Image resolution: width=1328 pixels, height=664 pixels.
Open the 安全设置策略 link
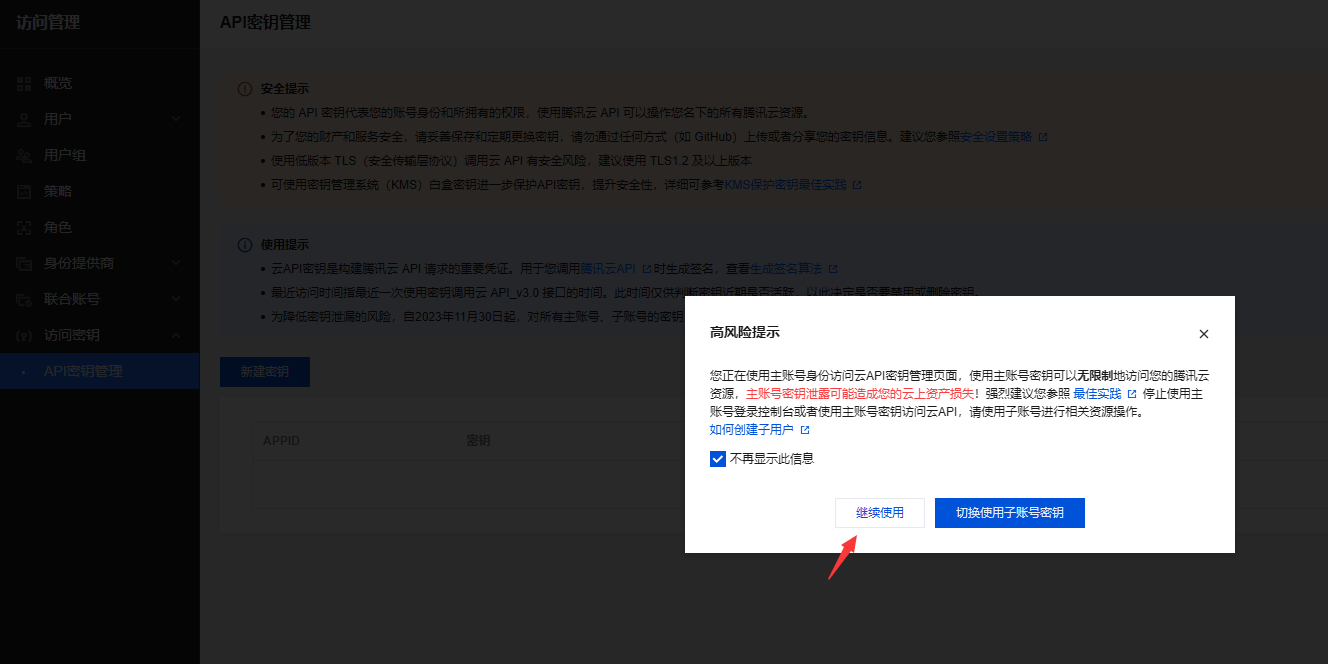point(995,137)
